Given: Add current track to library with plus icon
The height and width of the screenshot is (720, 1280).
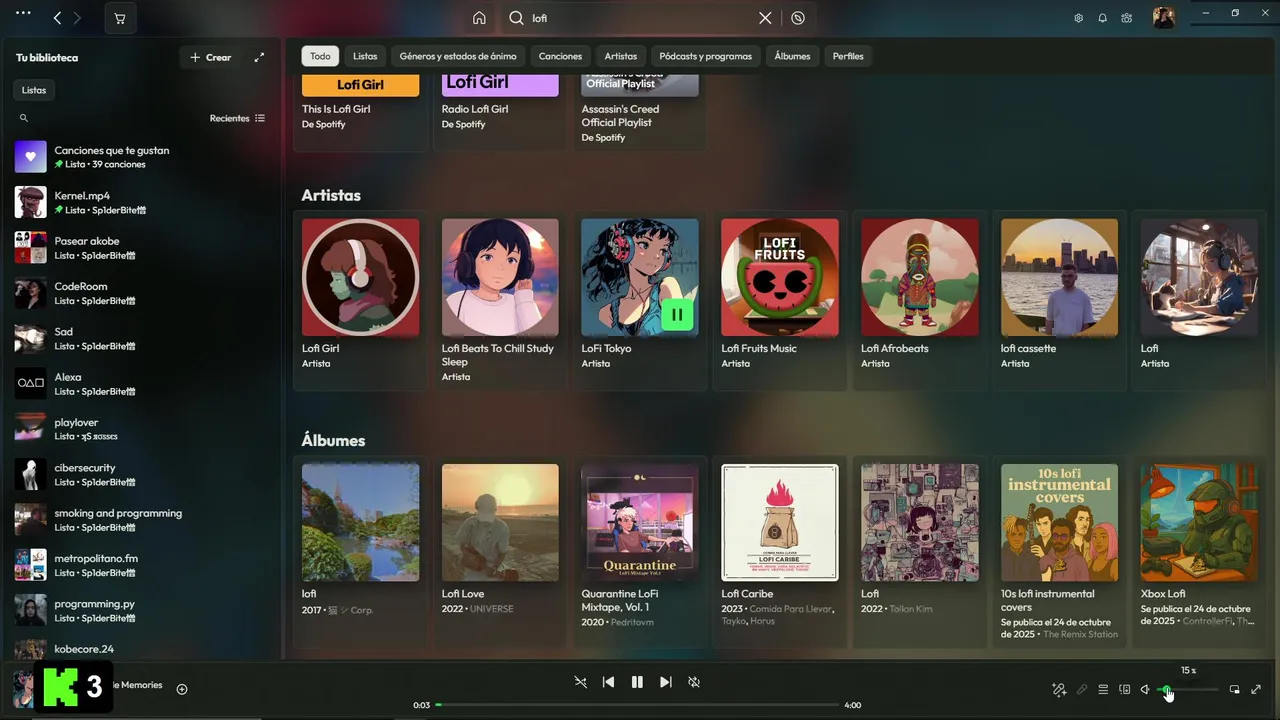Looking at the screenshot, I should [x=182, y=689].
